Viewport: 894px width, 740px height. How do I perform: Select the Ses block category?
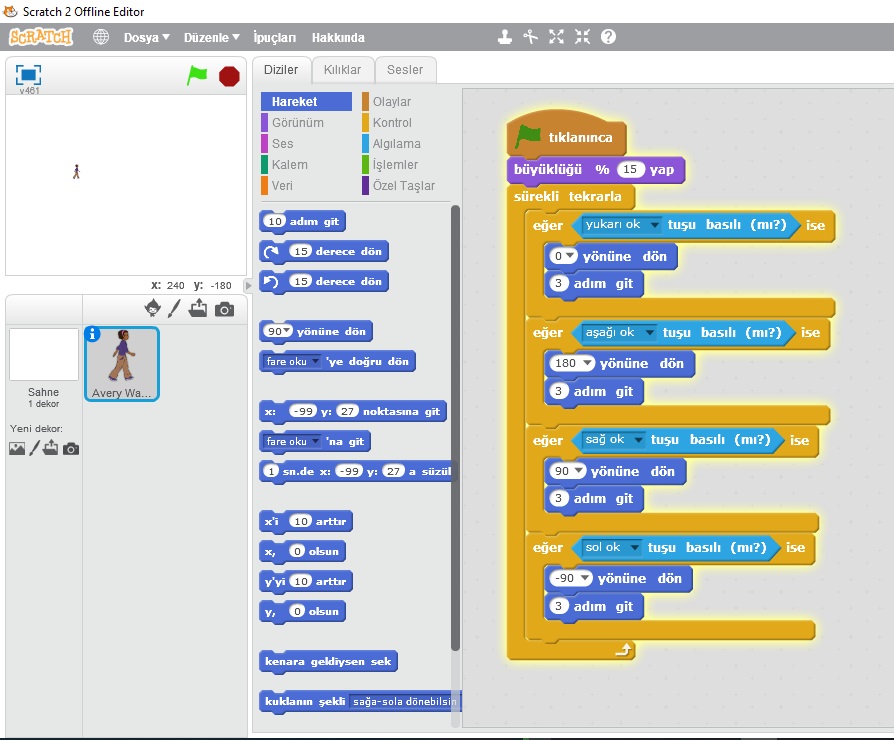283,144
